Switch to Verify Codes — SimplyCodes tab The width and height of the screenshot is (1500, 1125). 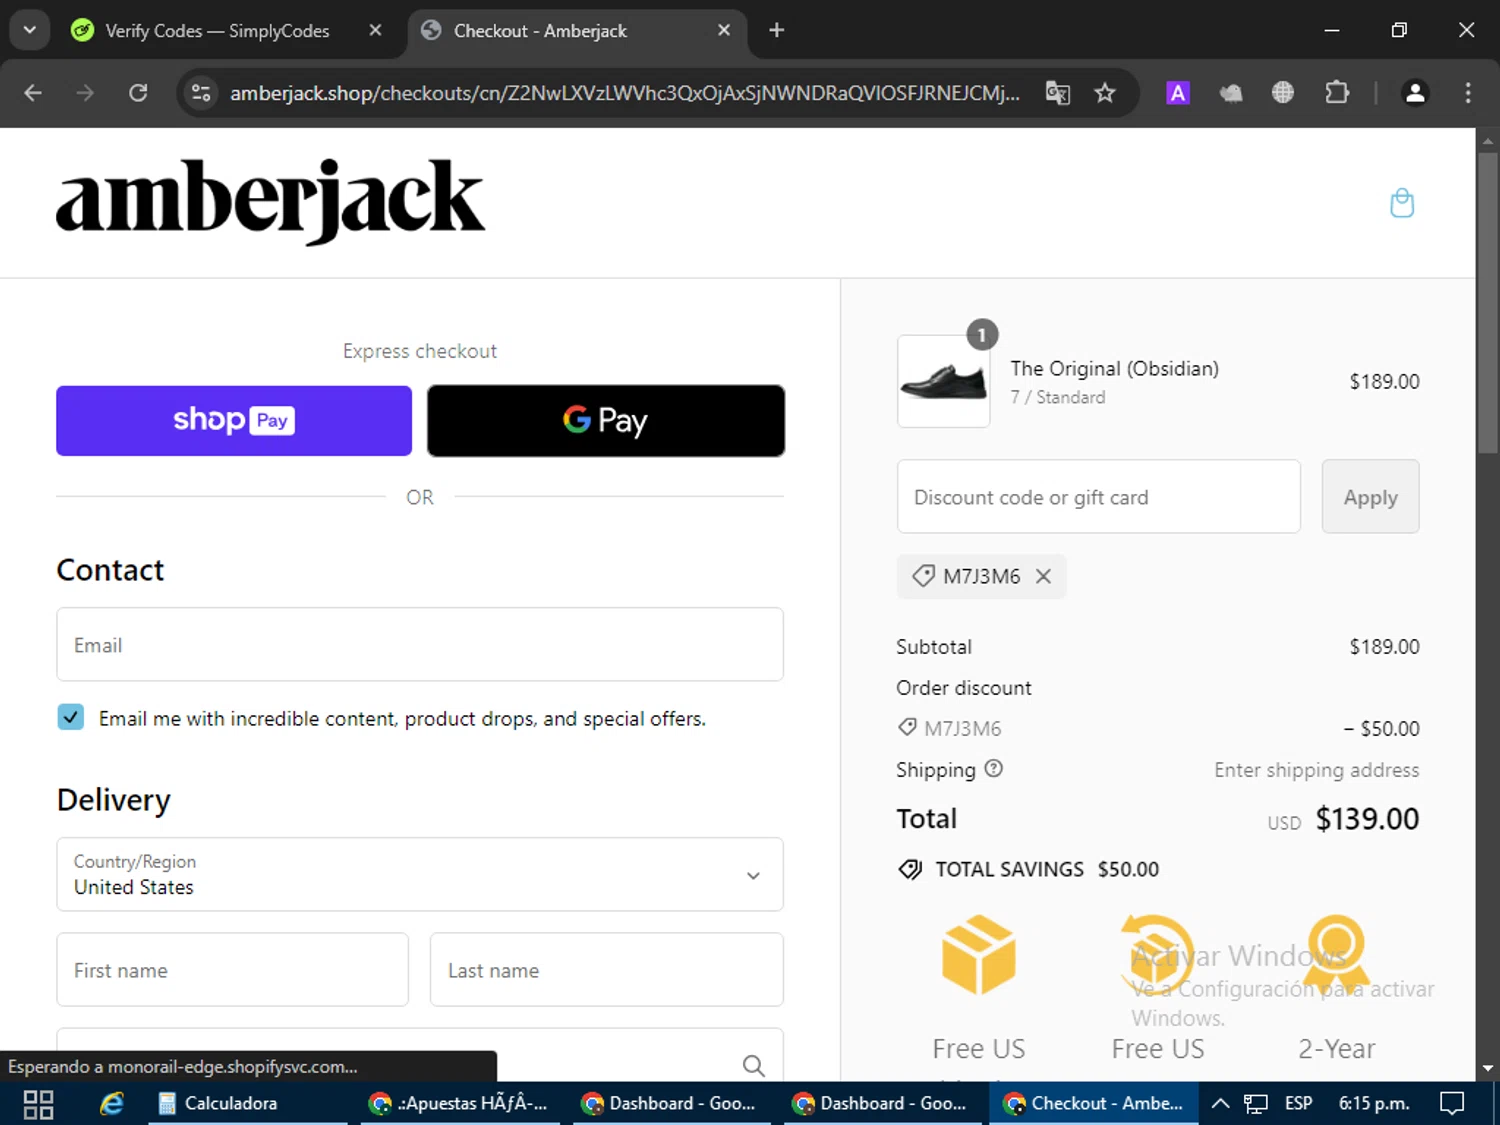(x=217, y=31)
